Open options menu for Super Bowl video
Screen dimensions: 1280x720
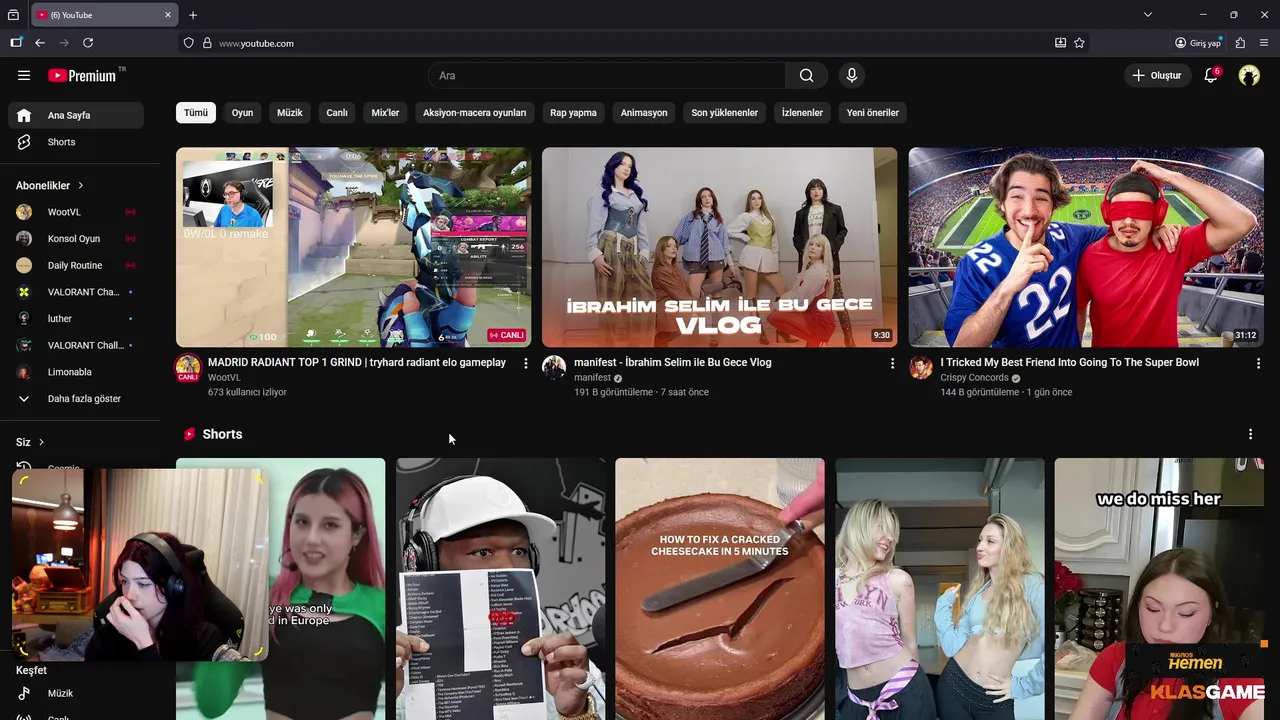tap(1258, 363)
